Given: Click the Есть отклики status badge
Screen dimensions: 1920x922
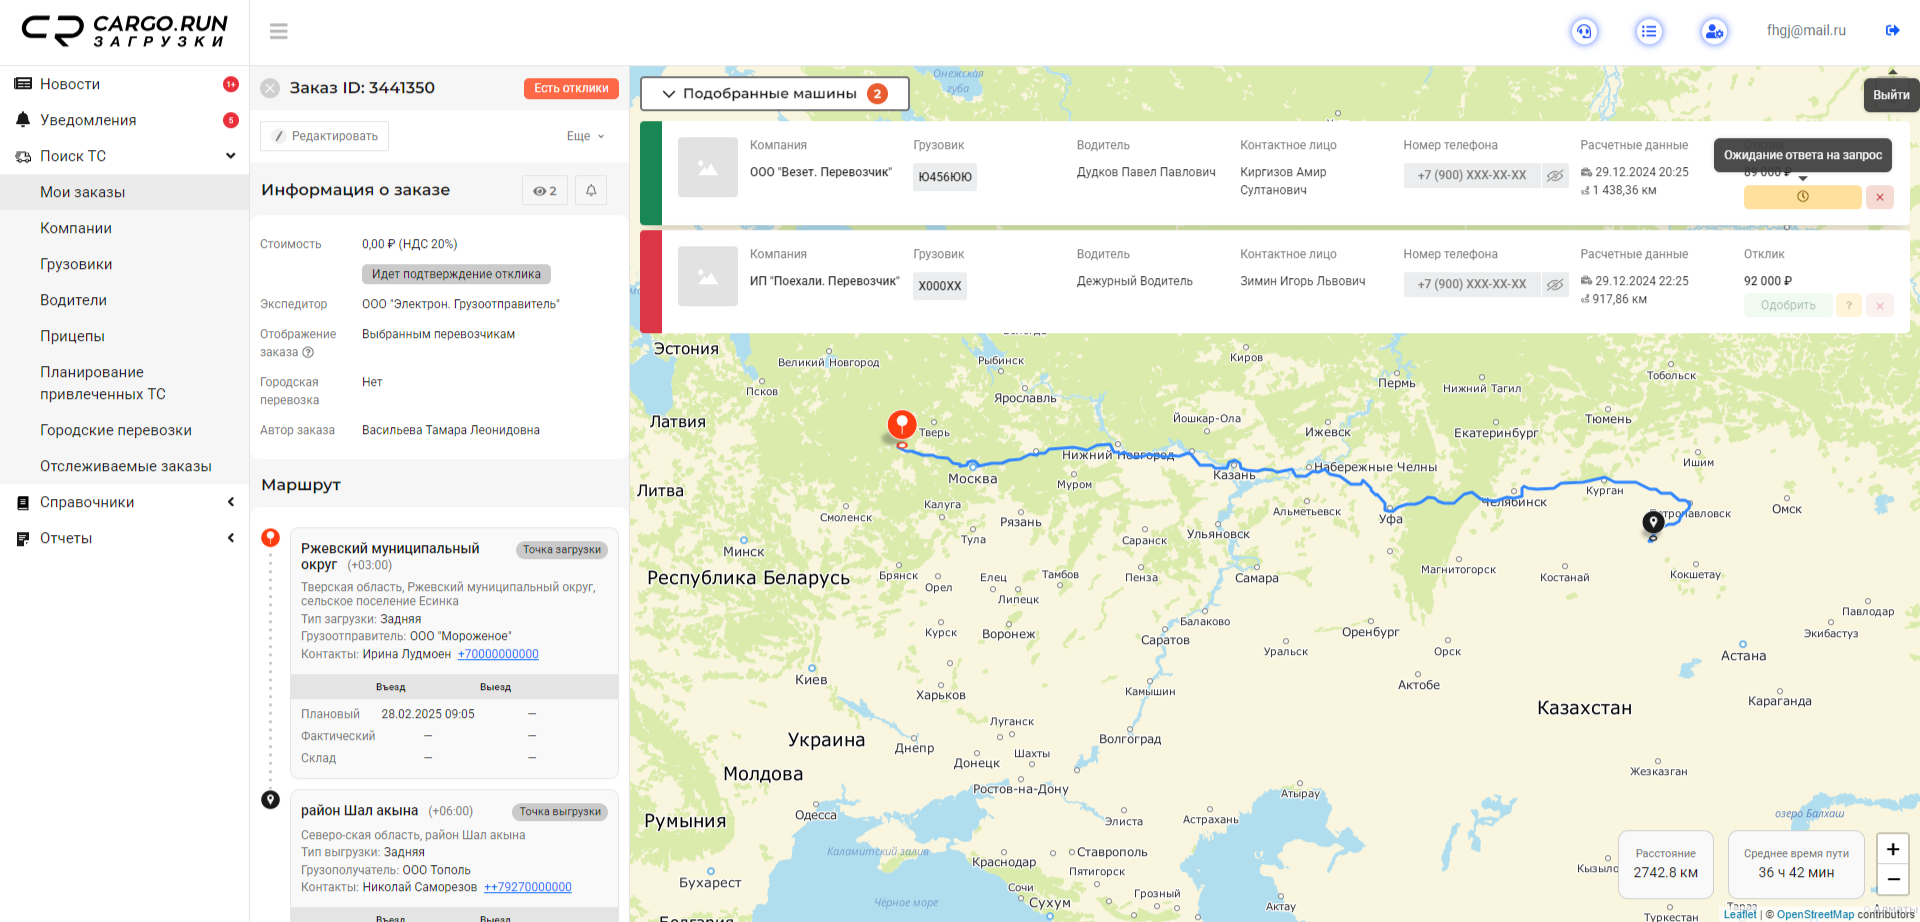Looking at the screenshot, I should (x=571, y=88).
